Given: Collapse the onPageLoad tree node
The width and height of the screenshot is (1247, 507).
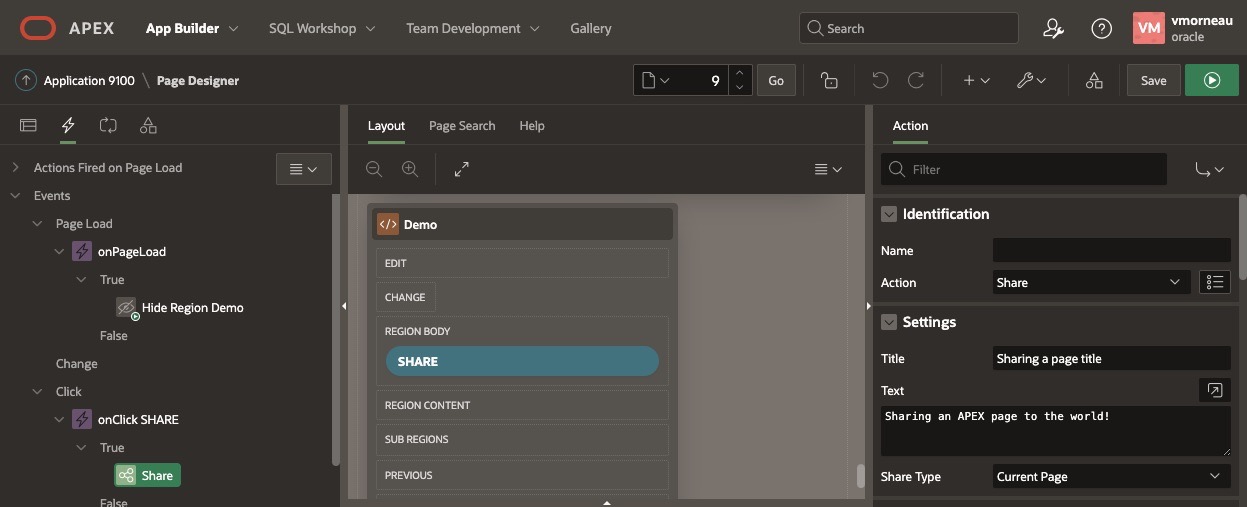Looking at the screenshot, I should pyautogui.click(x=59, y=252).
